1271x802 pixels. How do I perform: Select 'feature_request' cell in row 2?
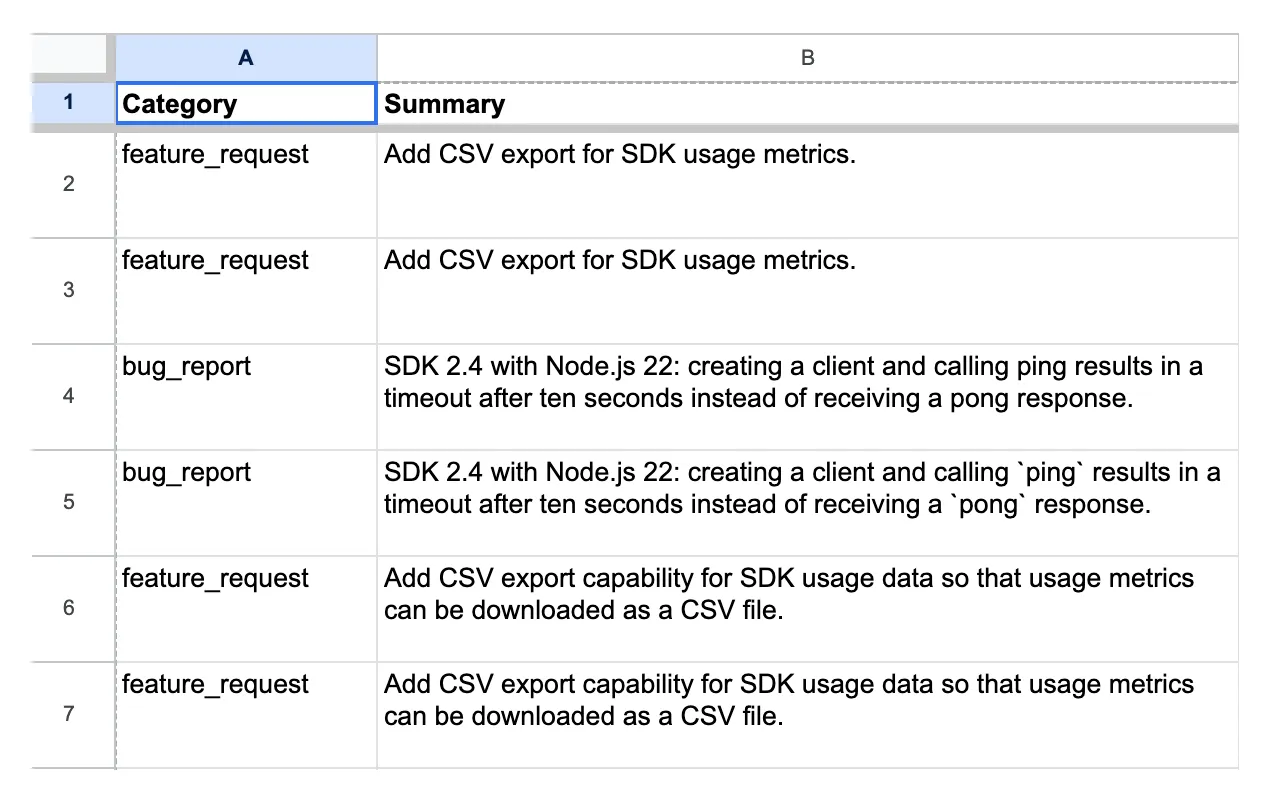point(247,184)
